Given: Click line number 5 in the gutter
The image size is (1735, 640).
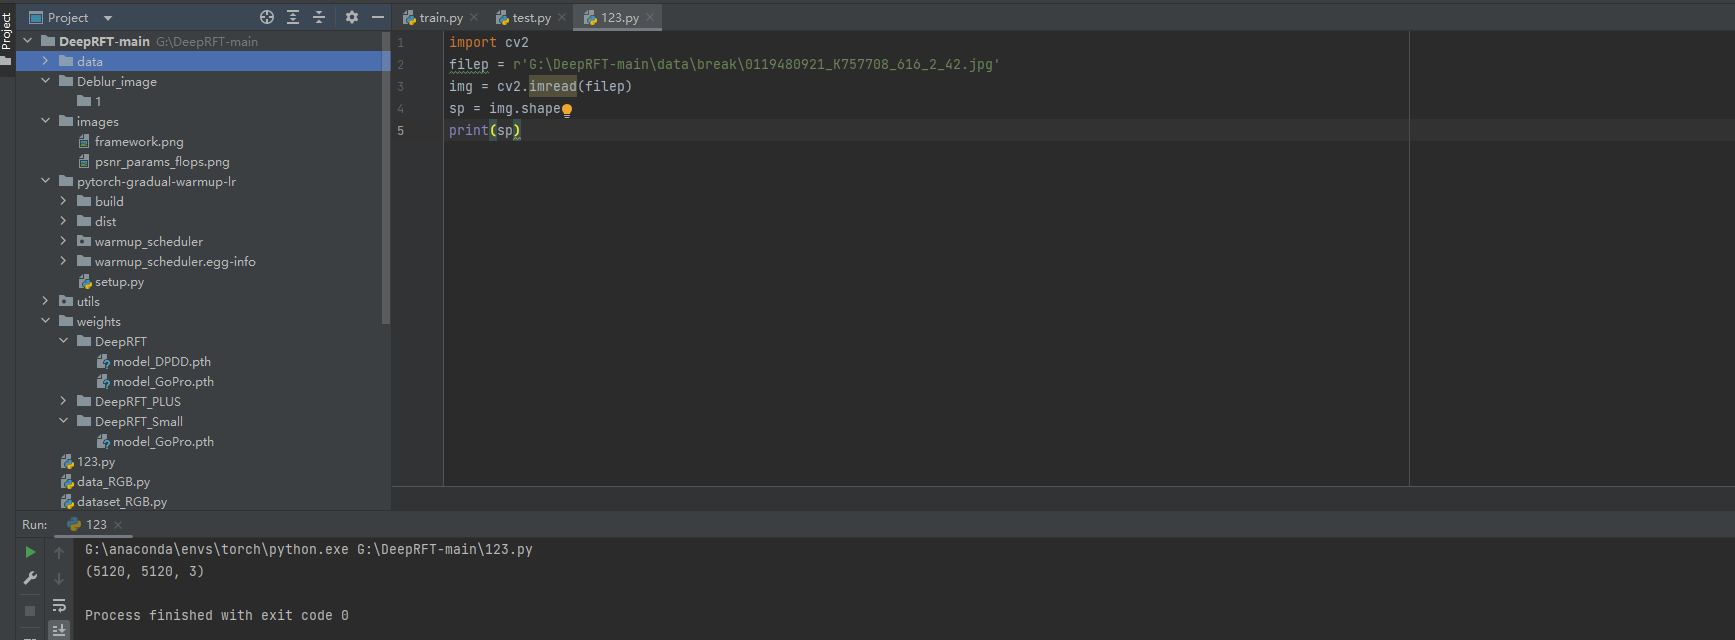Looking at the screenshot, I should (401, 131).
